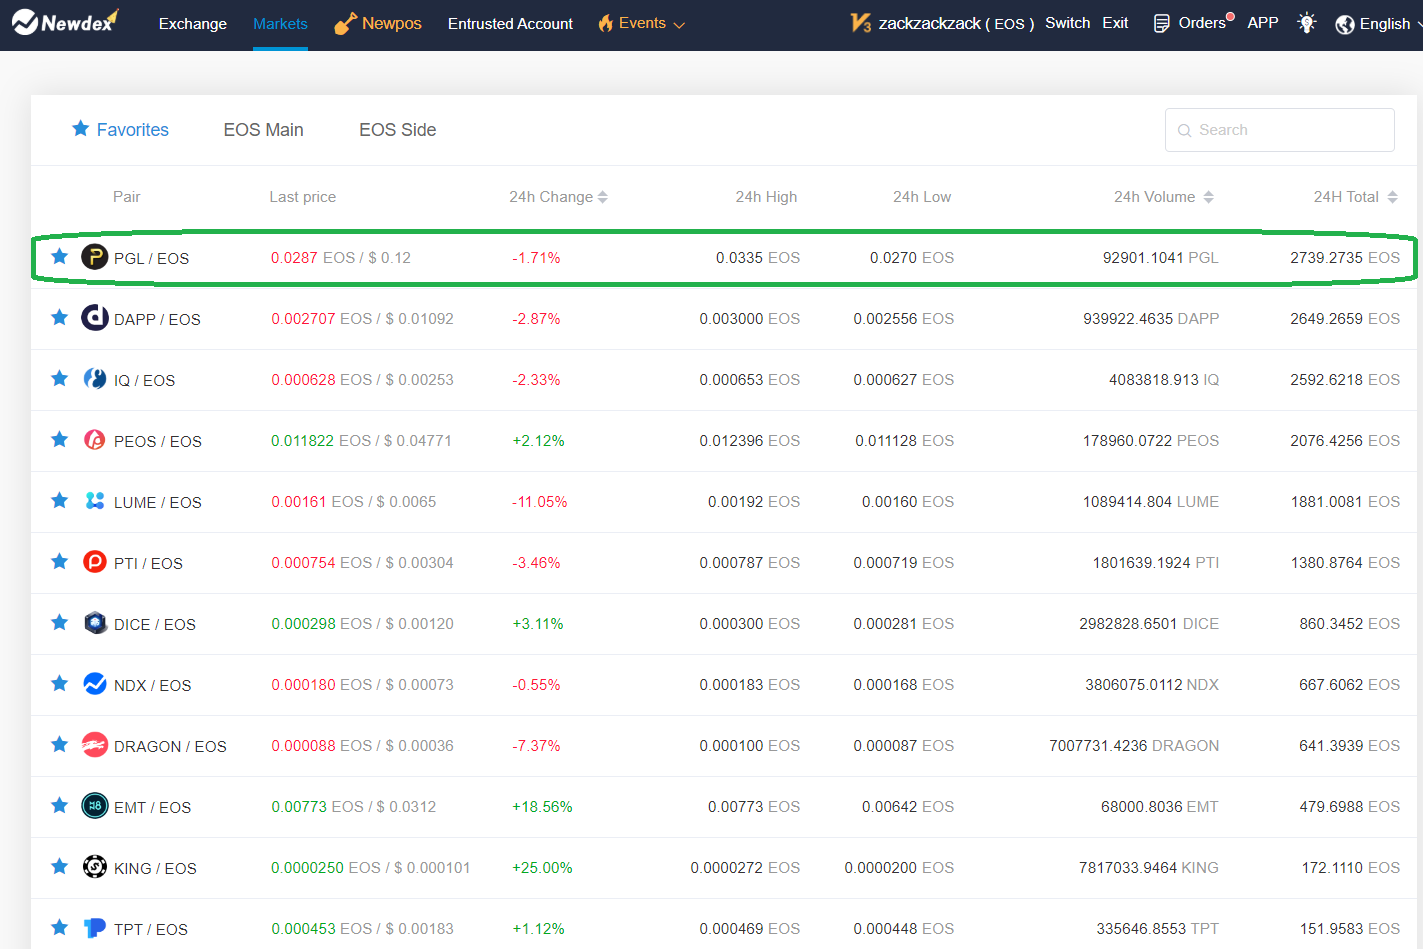Click the IQ token icon
The image size is (1423, 949).
[x=95, y=379]
